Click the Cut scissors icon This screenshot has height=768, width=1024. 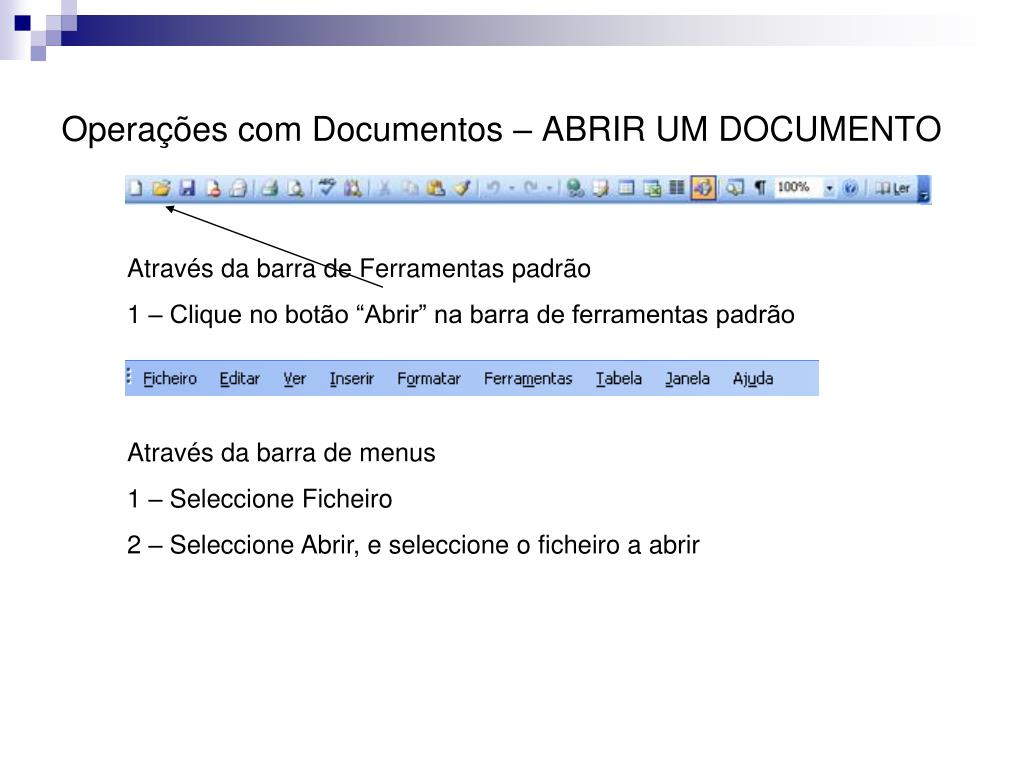tap(384, 188)
